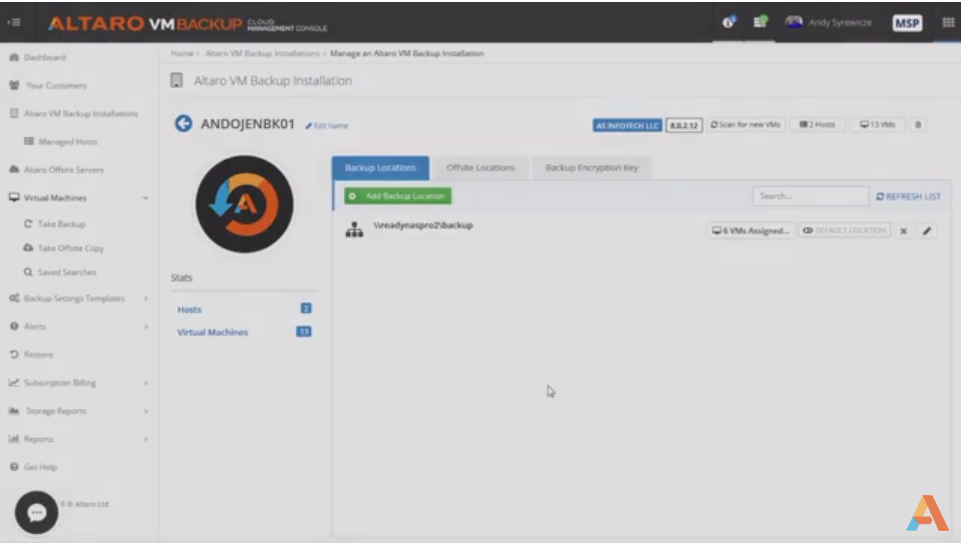963x545 pixels.
Task: Click the server tasks icon in header
Action: [760, 23]
